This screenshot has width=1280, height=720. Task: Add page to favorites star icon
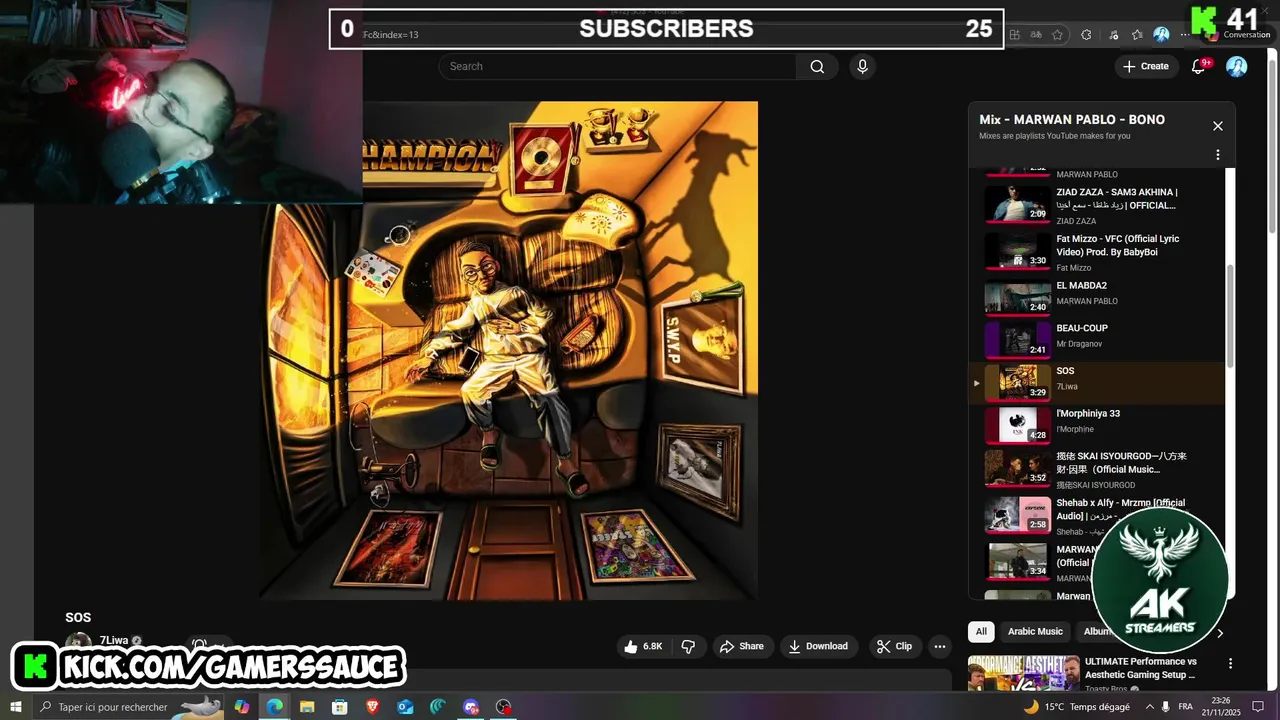[x=1057, y=34]
